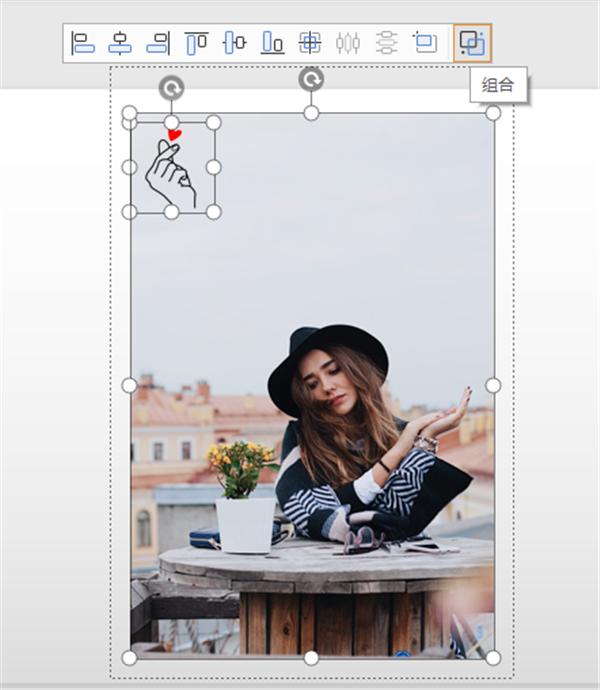Apply the equal size icon
This screenshot has height=690, width=600.
coord(425,43)
